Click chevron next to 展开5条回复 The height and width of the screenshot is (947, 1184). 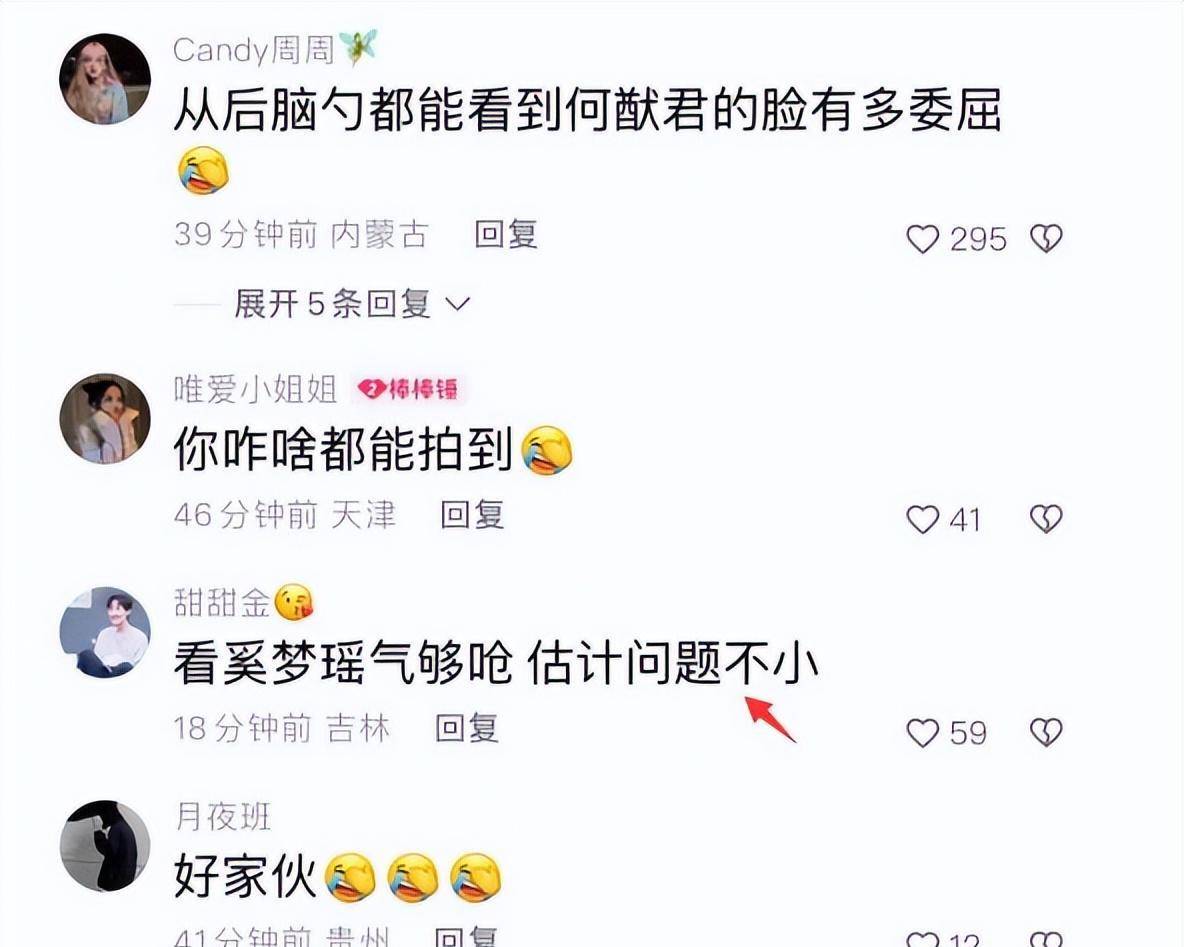click(x=458, y=304)
